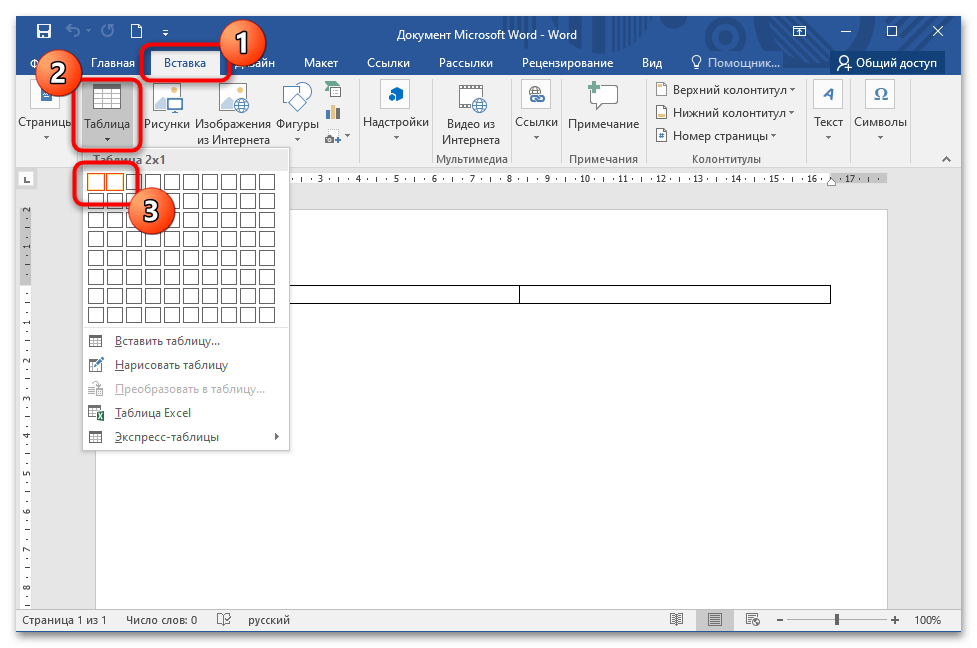
Task: Open word count via Число слов: 0
Action: pos(161,621)
